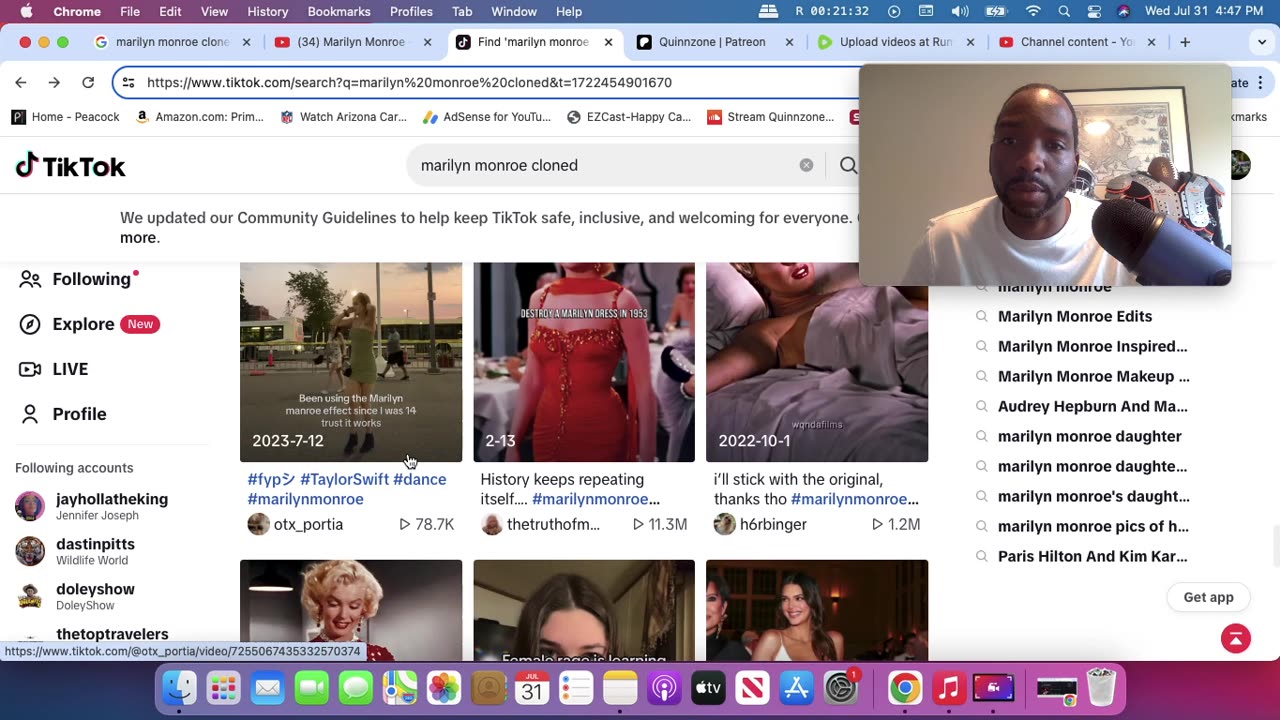This screenshot has height=720, width=1280.
Task: Open Finder from the Dock
Action: (x=180, y=688)
